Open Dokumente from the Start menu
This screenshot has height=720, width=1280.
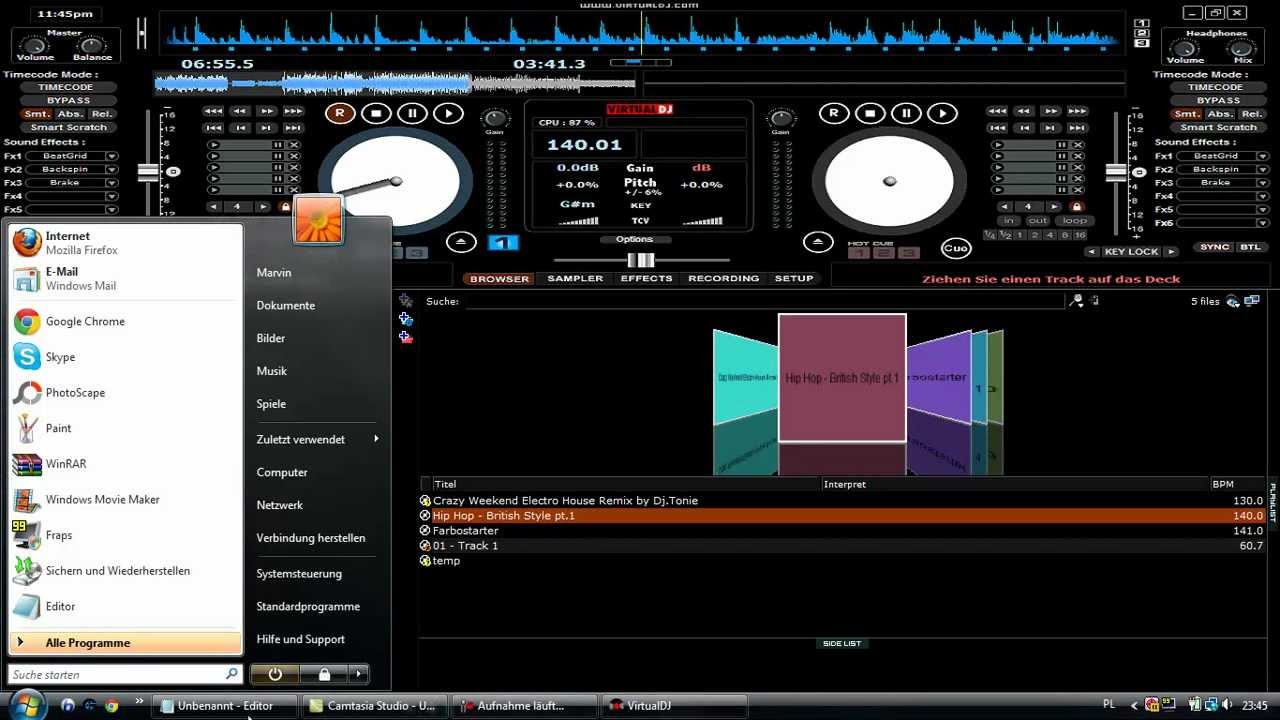point(285,306)
